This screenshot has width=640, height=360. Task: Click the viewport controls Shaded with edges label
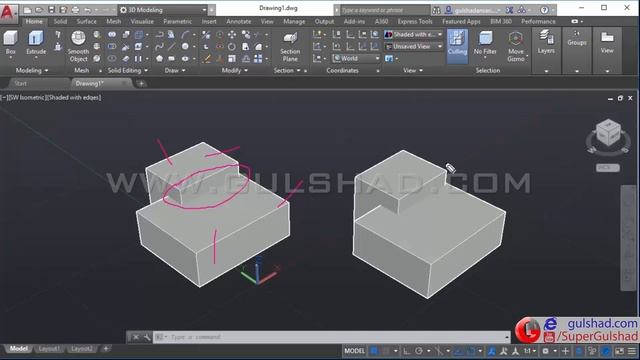tap(73, 98)
